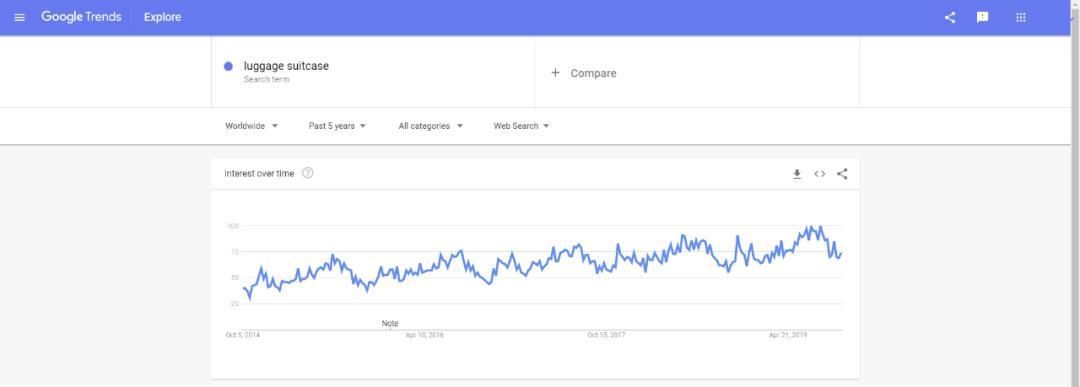1080x387 pixels.
Task: Expand the Worldwide region dropdown
Action: tap(251, 126)
